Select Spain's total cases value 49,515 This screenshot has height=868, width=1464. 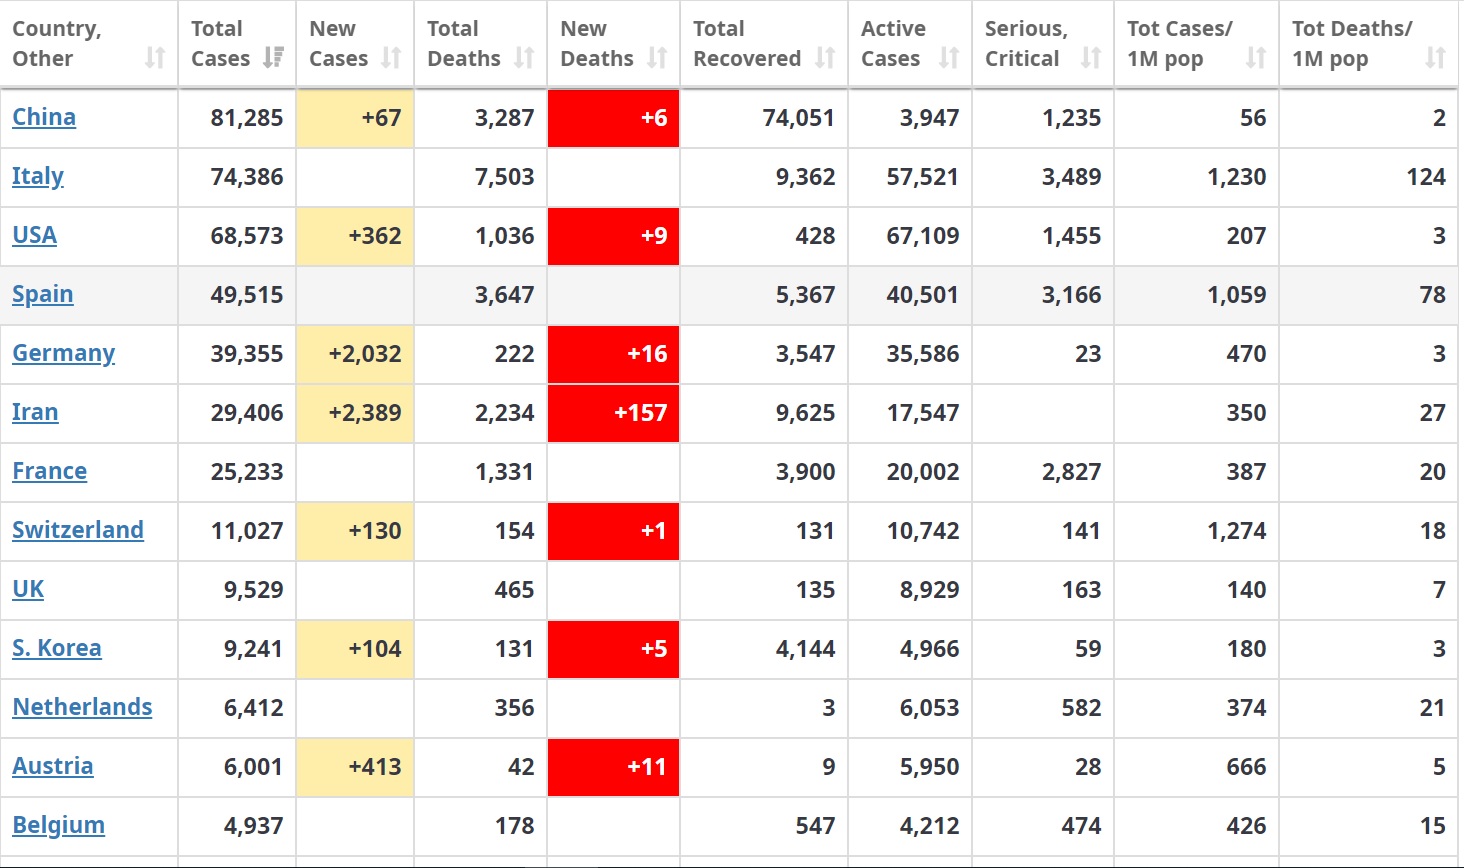pos(247,295)
